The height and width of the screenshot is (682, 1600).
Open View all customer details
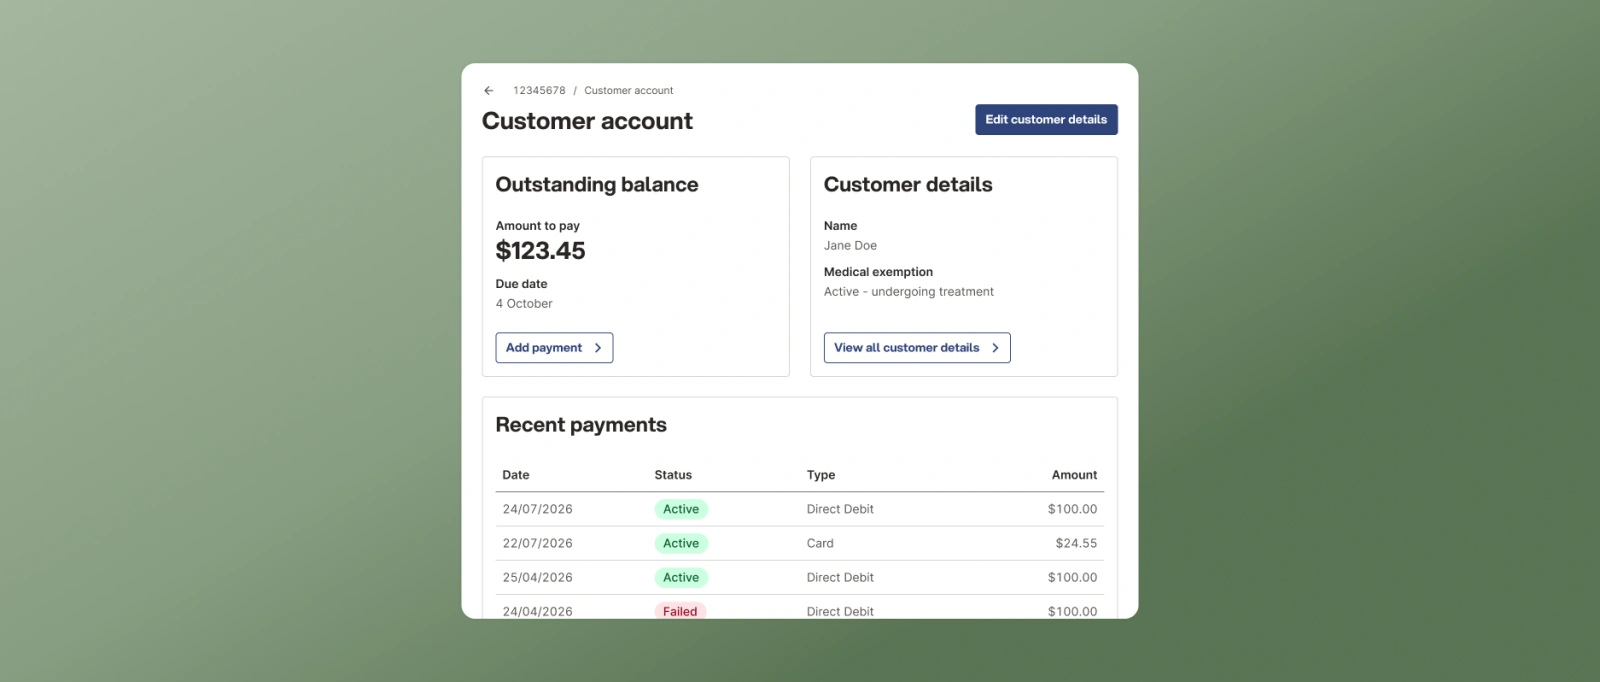917,347
